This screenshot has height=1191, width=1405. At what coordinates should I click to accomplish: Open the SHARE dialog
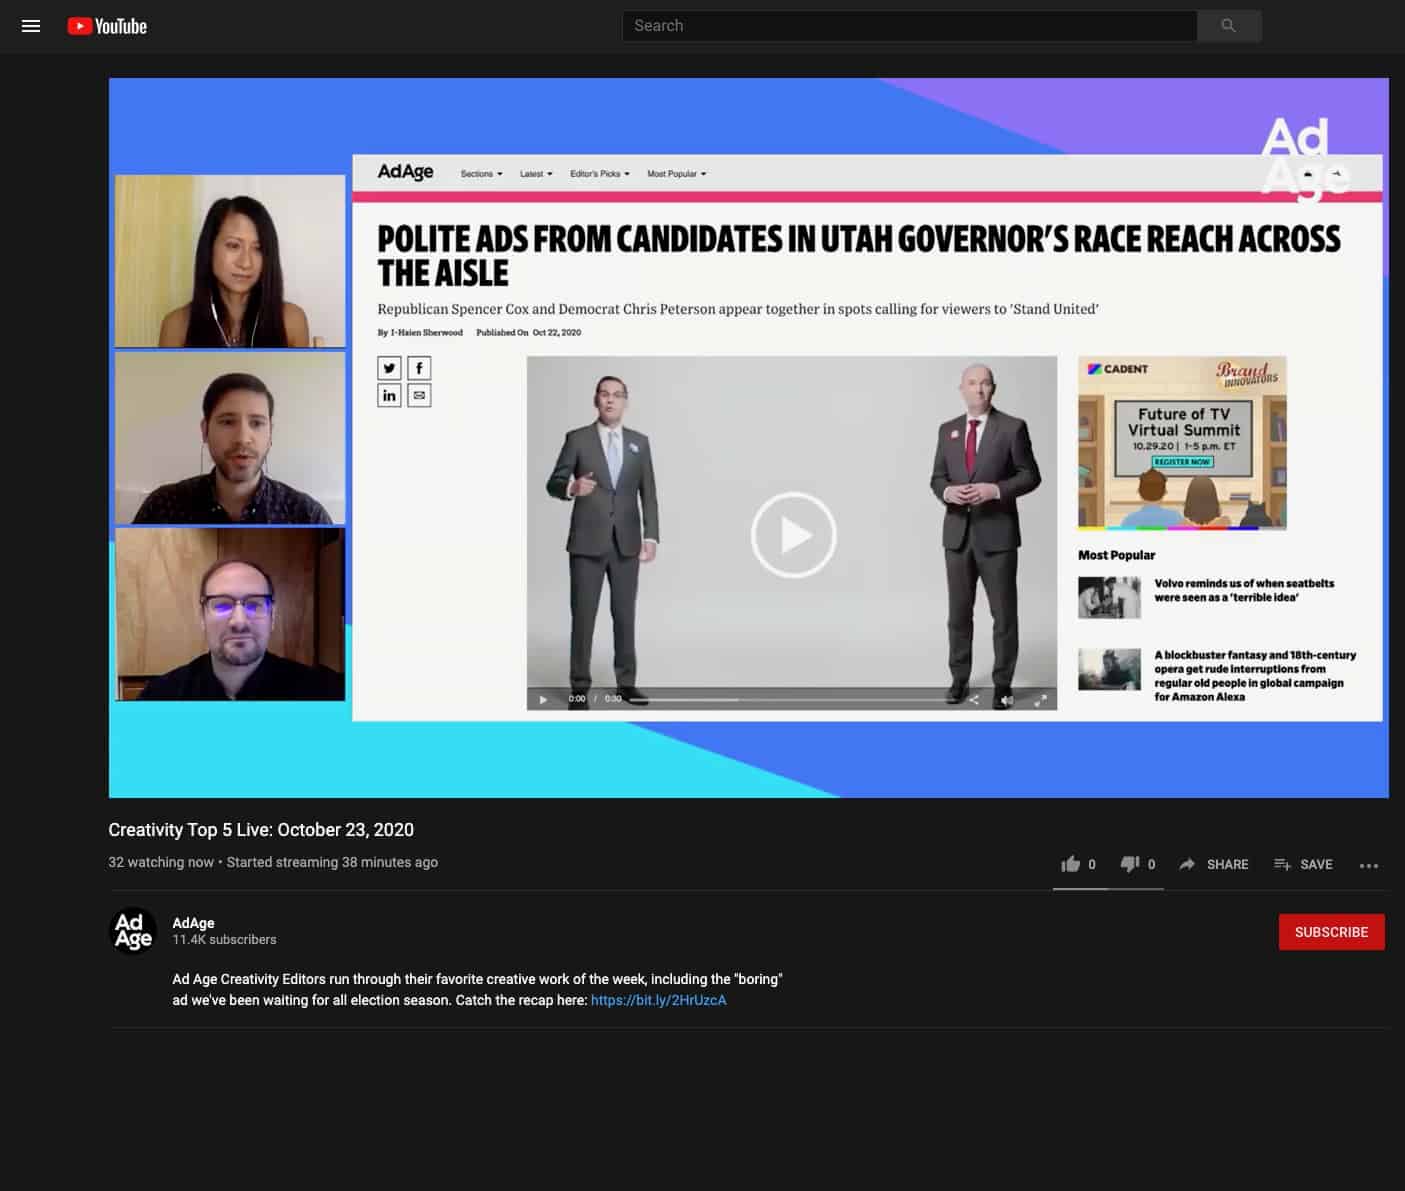1214,864
